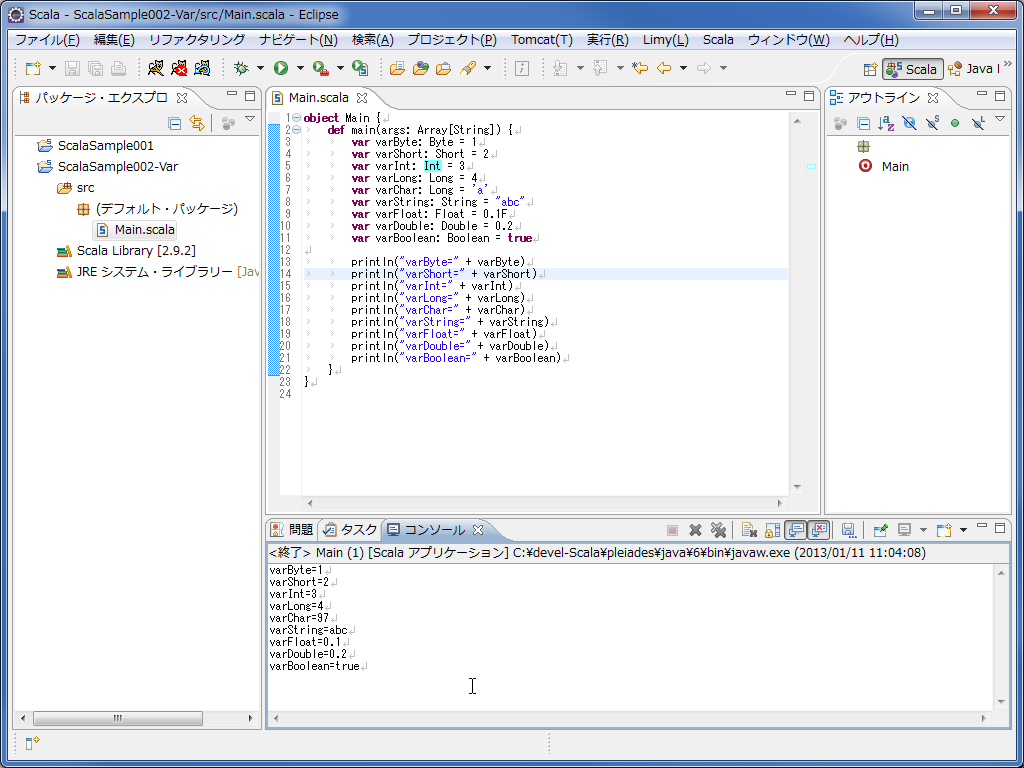Toggle Link with Editor in Package Explorer

[197, 123]
